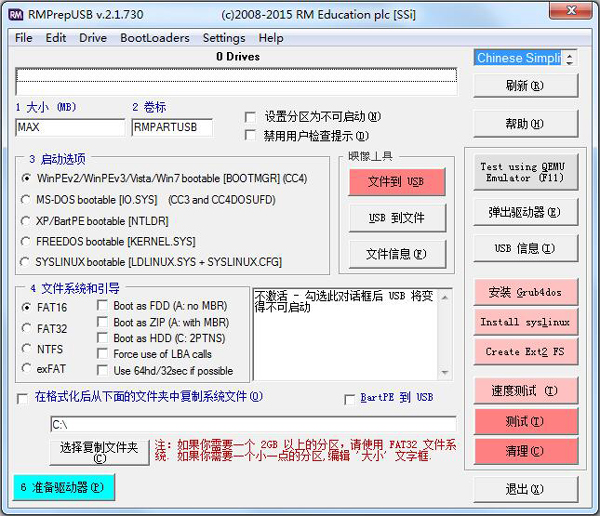Click the Install syslinux button

(x=525, y=322)
